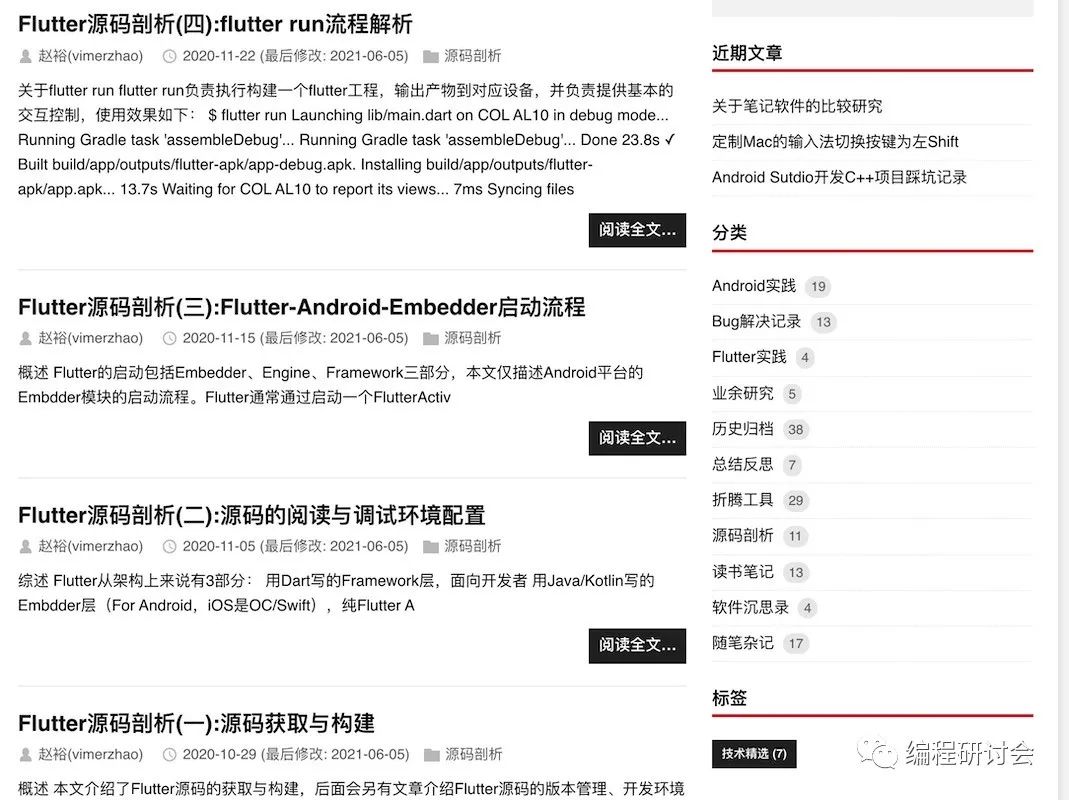1069x800 pixels.
Task: Open 源码剖析 category on Embedder启动流程 post
Action: pos(472,338)
